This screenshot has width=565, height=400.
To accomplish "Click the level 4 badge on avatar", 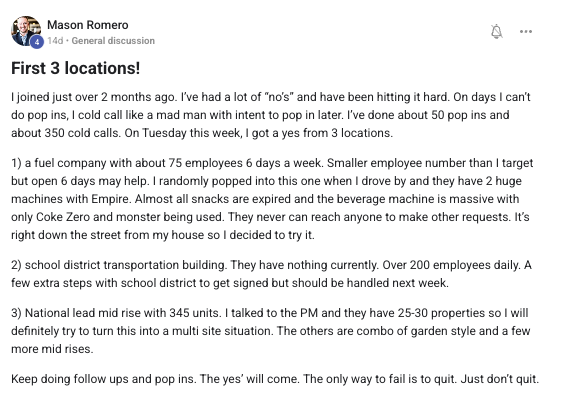I will tap(37, 42).
